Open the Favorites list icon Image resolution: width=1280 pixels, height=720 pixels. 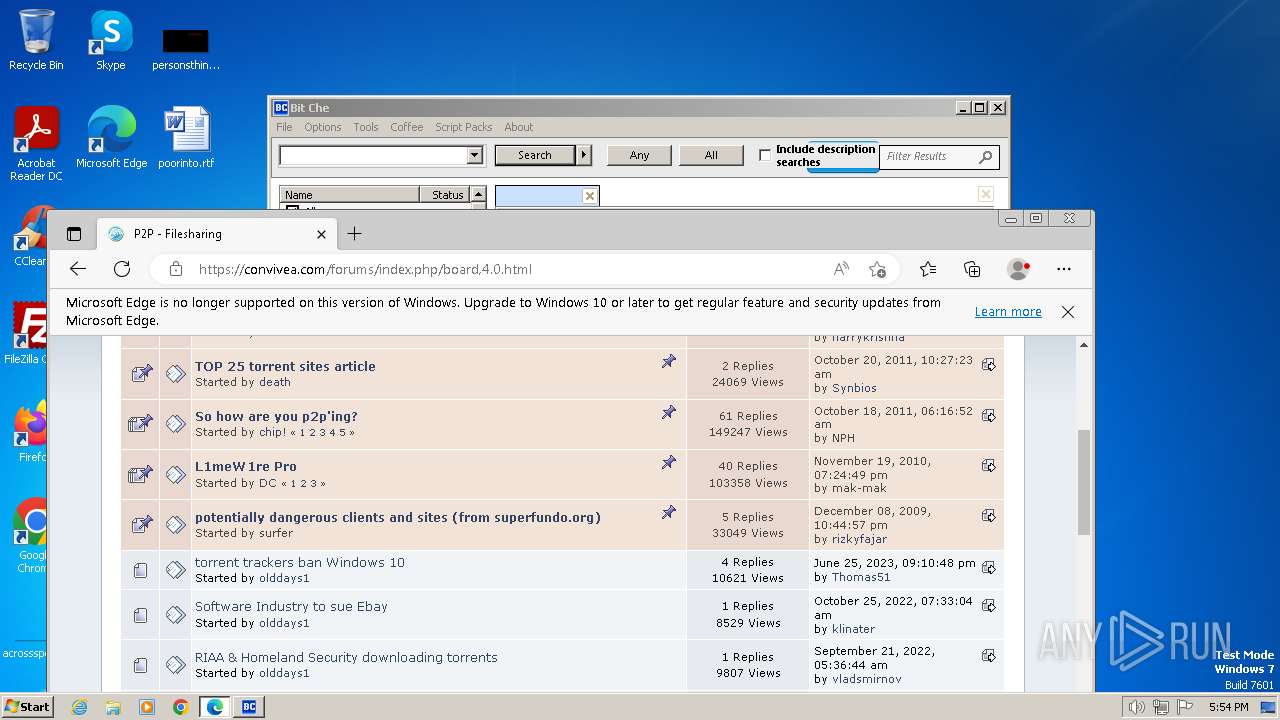[928, 269]
